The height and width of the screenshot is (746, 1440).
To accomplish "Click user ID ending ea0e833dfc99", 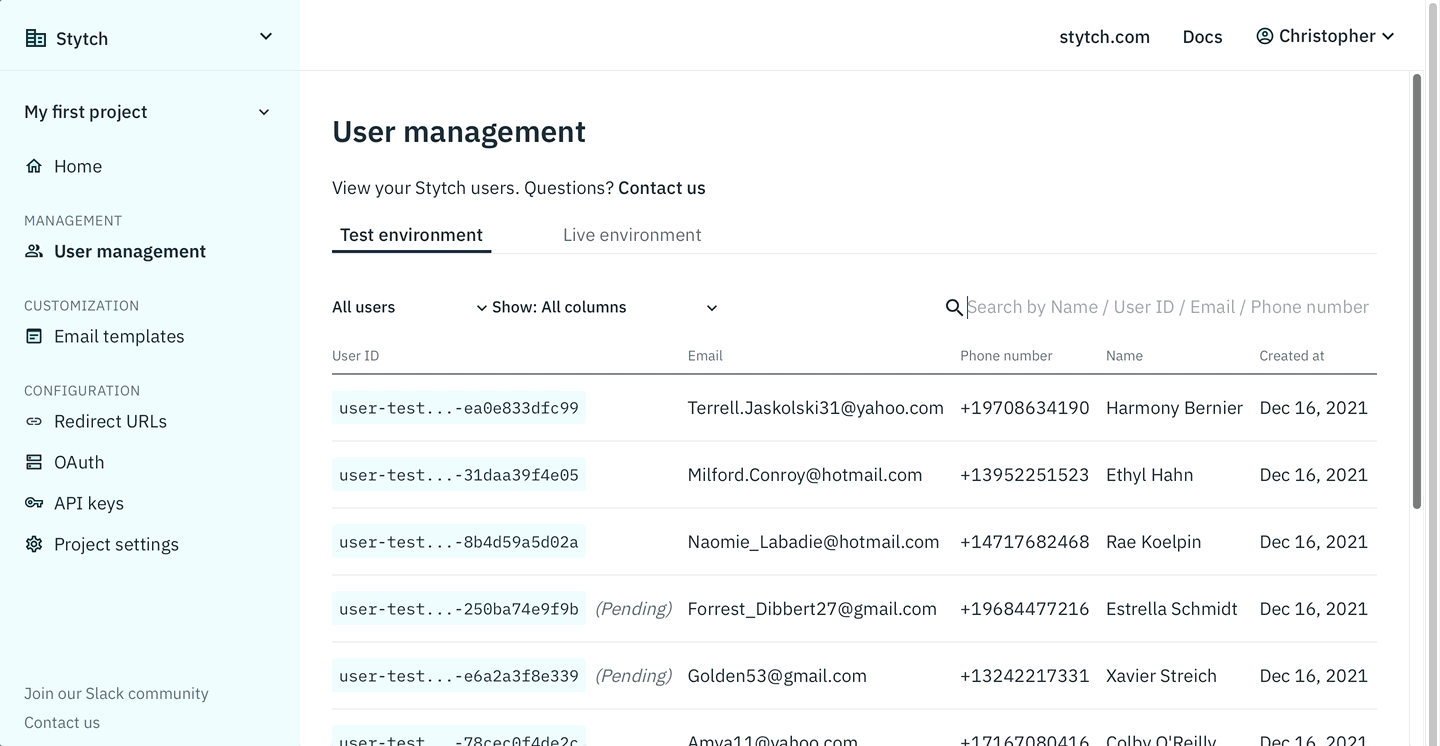I will click(459, 408).
